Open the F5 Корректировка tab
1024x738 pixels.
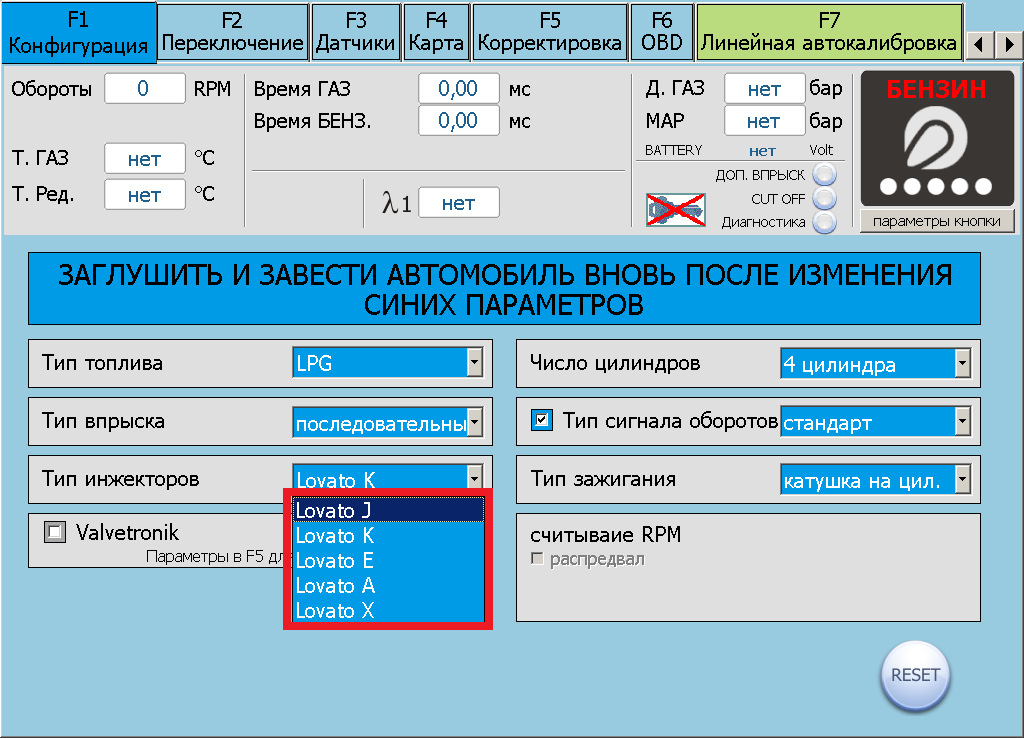550,33
